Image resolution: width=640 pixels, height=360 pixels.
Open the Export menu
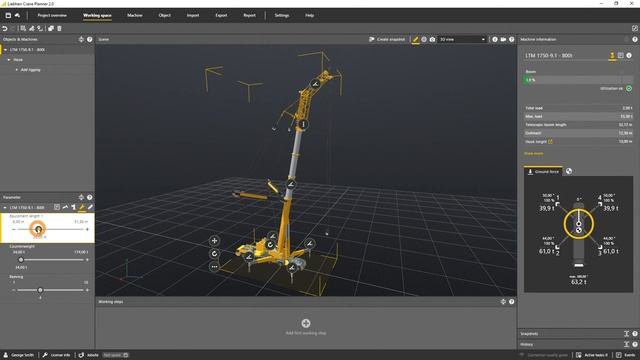[x=221, y=16]
